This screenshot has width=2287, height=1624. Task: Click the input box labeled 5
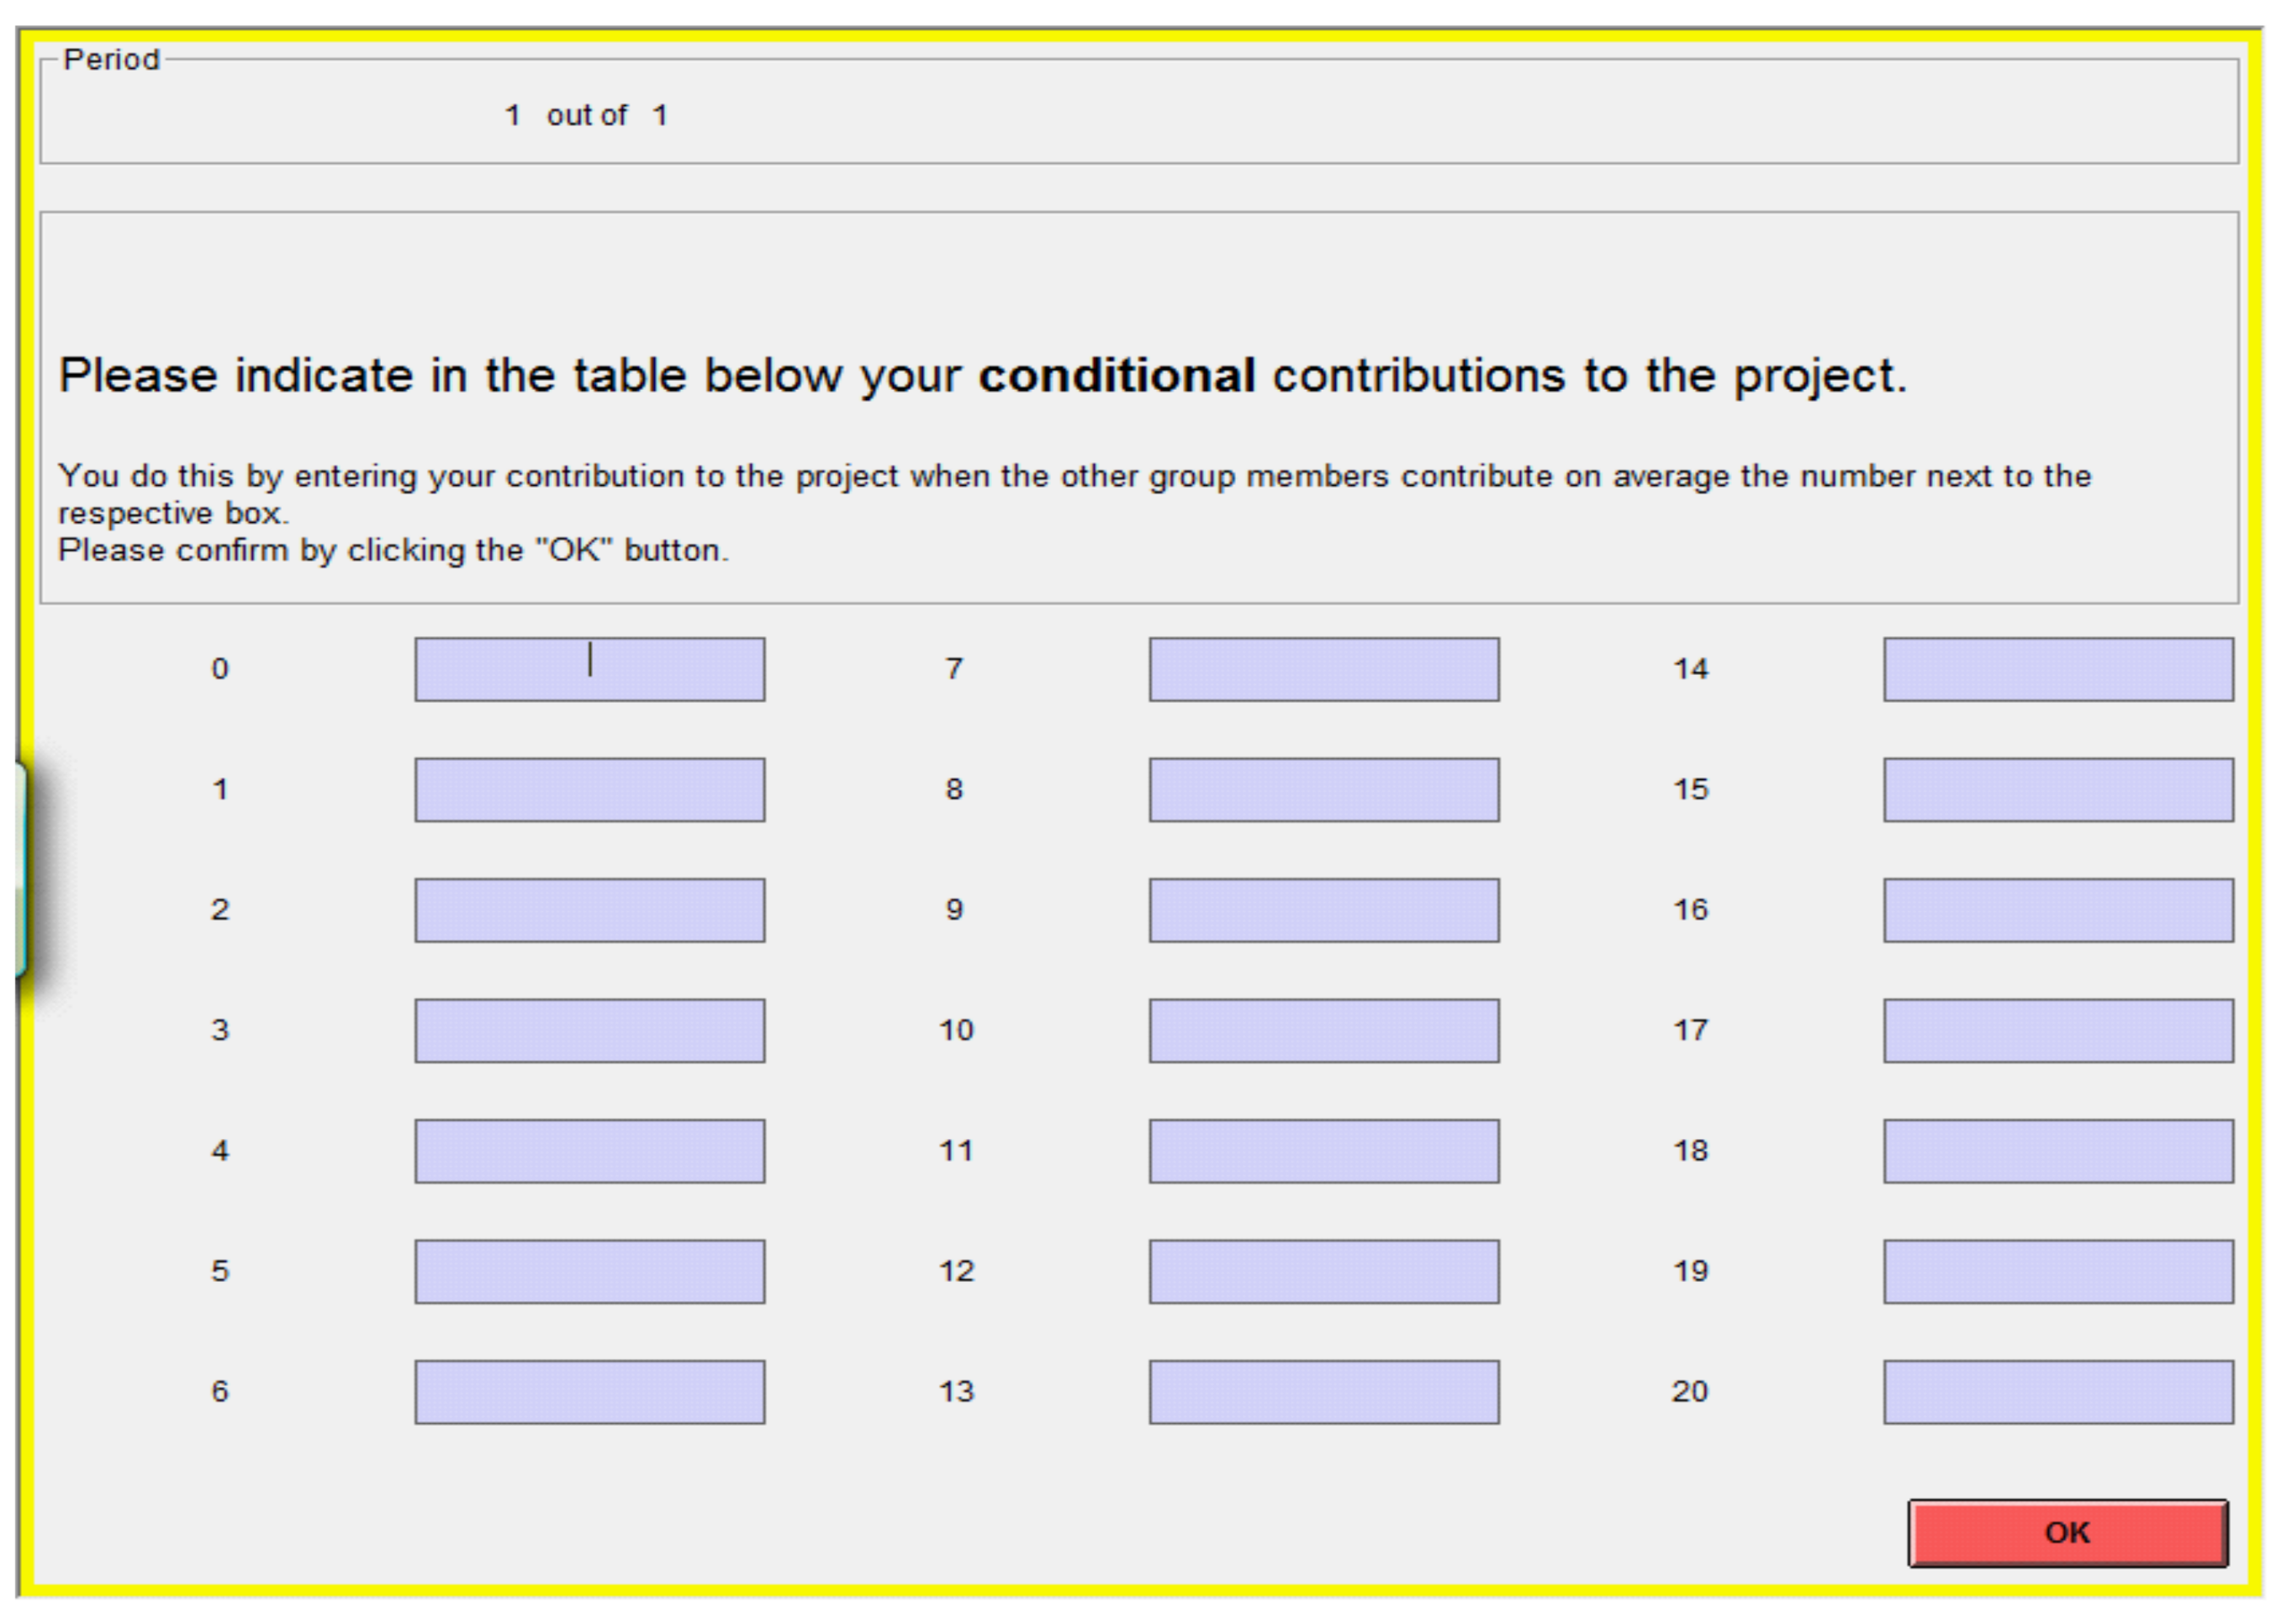tap(589, 1271)
